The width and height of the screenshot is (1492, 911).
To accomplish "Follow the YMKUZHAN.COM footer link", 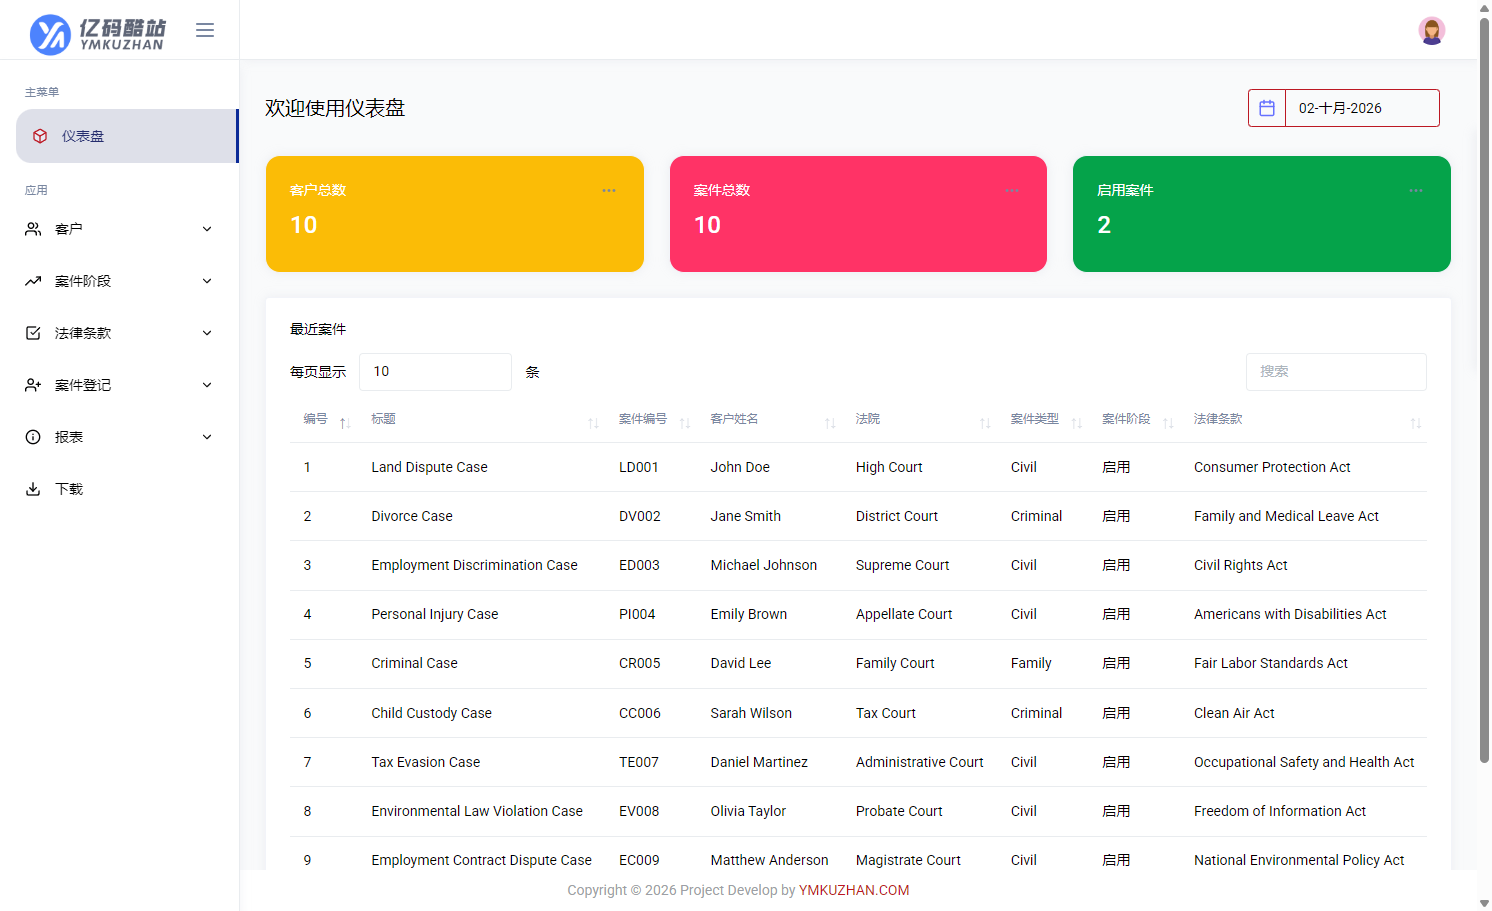I will point(854,890).
